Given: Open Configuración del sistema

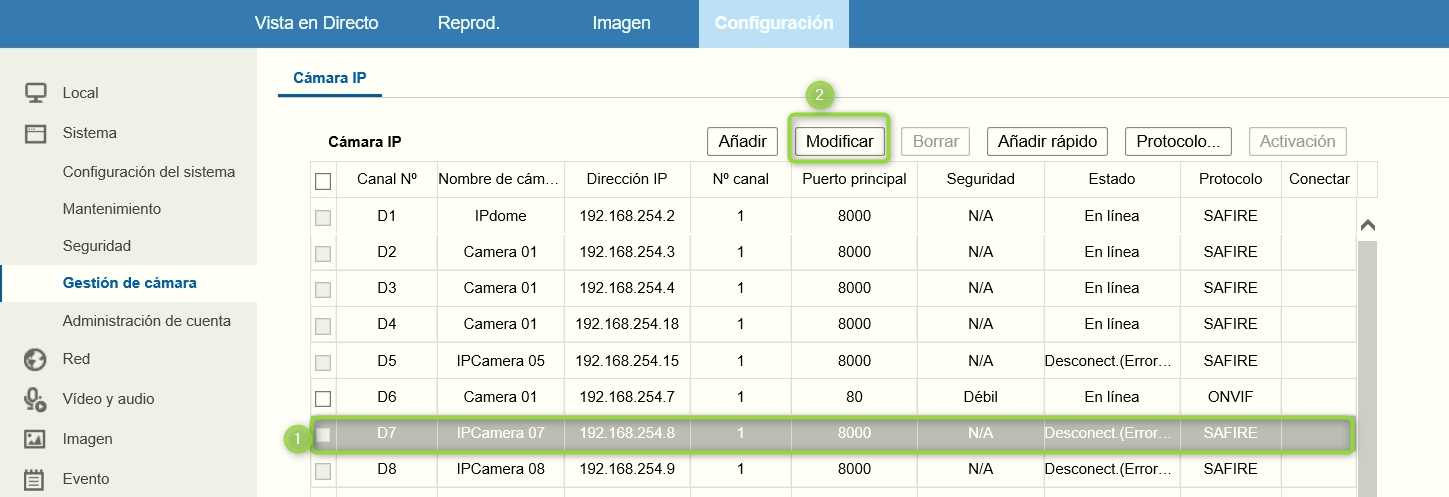Looking at the screenshot, I should click(x=149, y=172).
